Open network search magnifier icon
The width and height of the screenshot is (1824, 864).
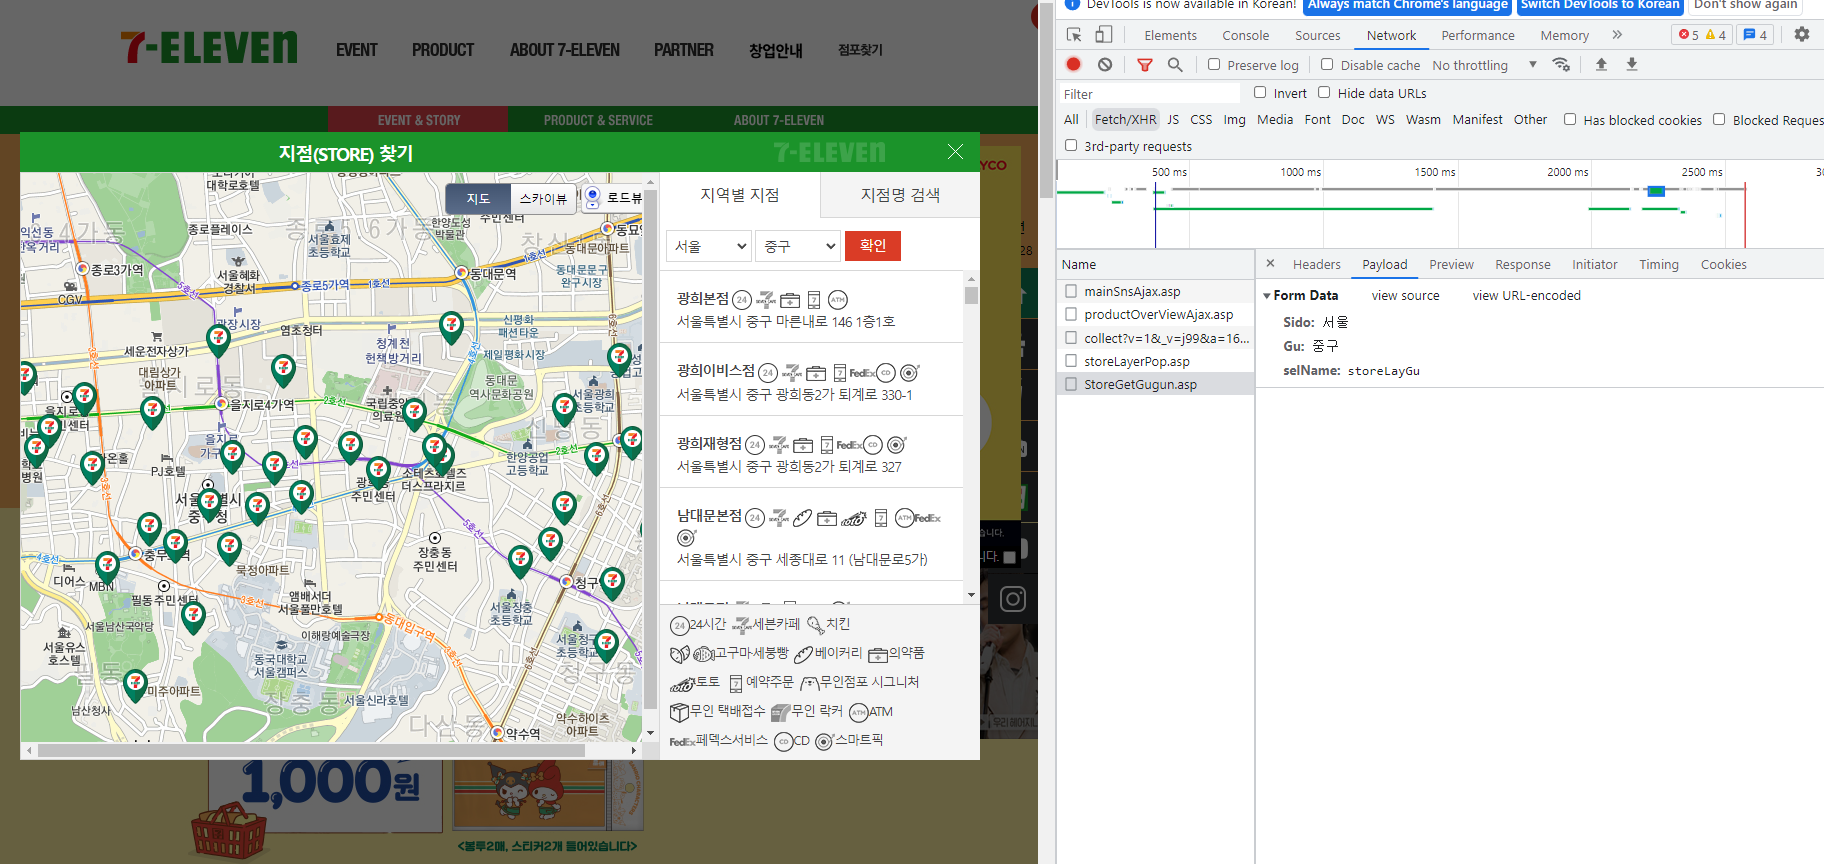[x=1175, y=64]
